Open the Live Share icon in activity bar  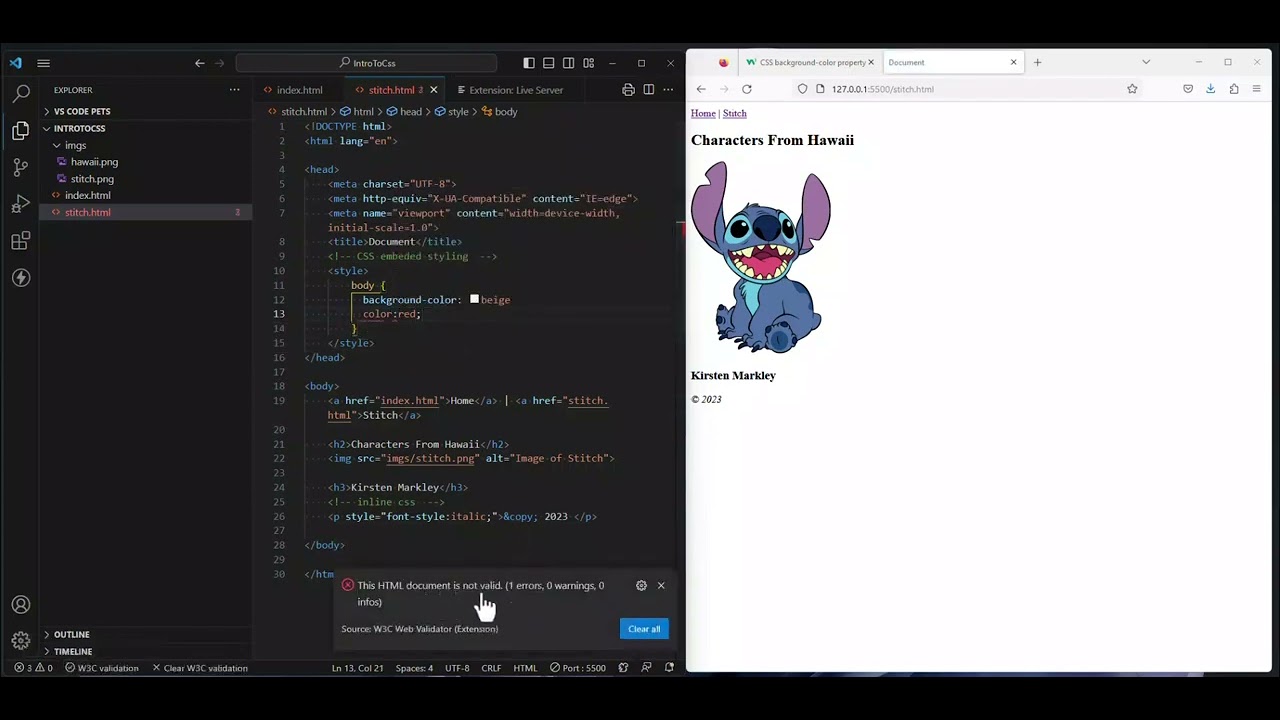(x=21, y=278)
